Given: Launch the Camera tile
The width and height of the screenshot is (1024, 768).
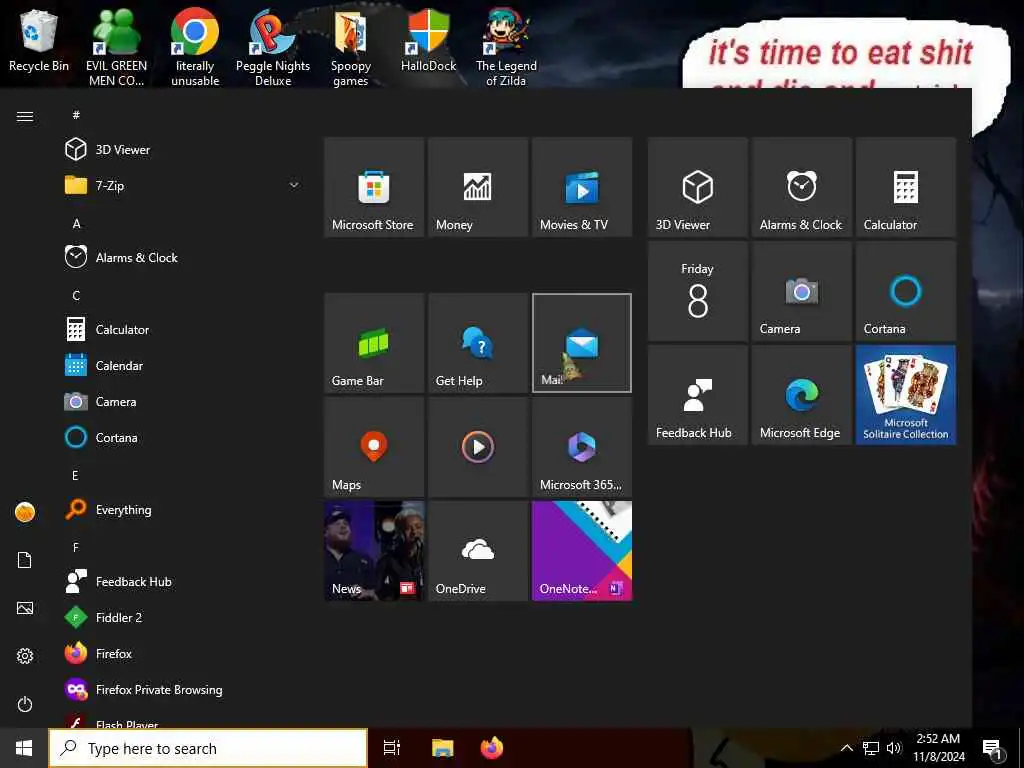Looking at the screenshot, I should (x=802, y=291).
